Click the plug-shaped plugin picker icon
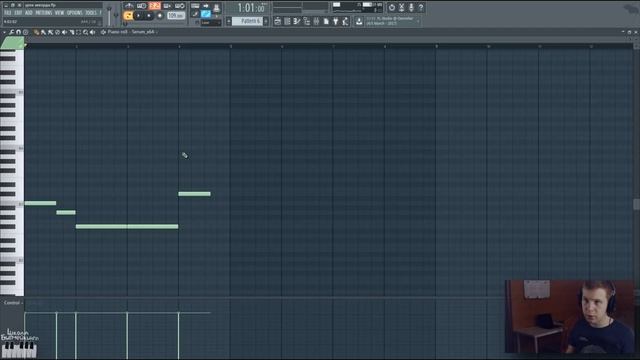Screen dimensions: 640x360 tap(336, 21)
